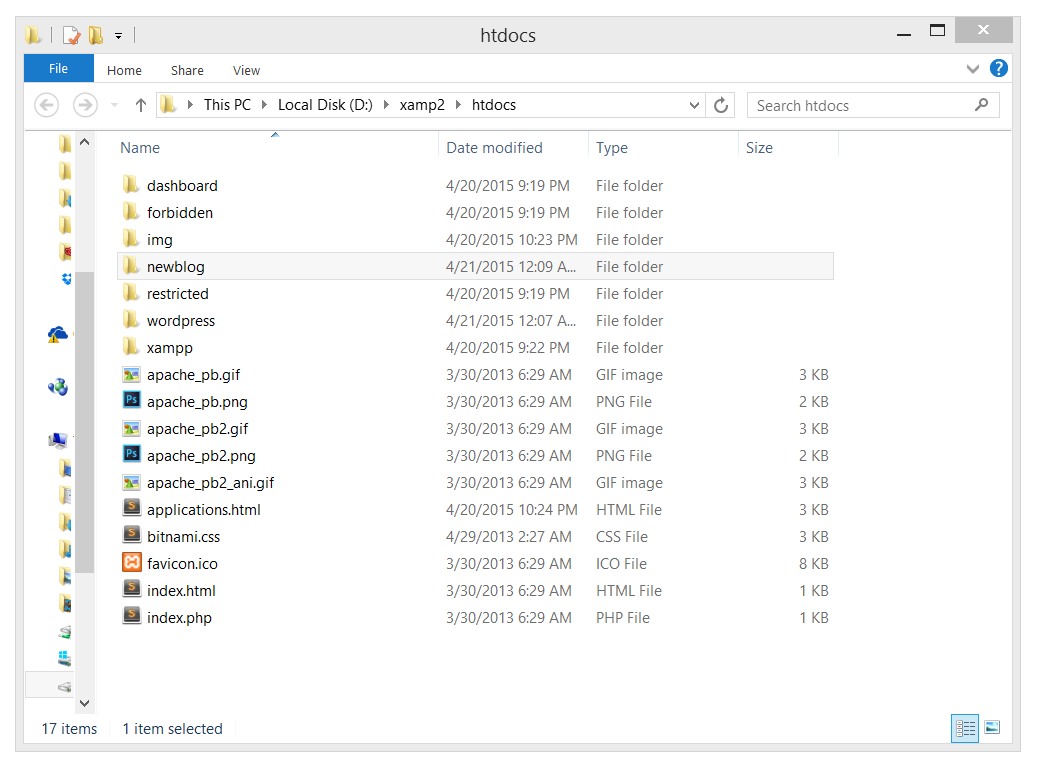Screen dimensions: 1037x771
Task: Open the File menu
Action: pyautogui.click(x=58, y=69)
